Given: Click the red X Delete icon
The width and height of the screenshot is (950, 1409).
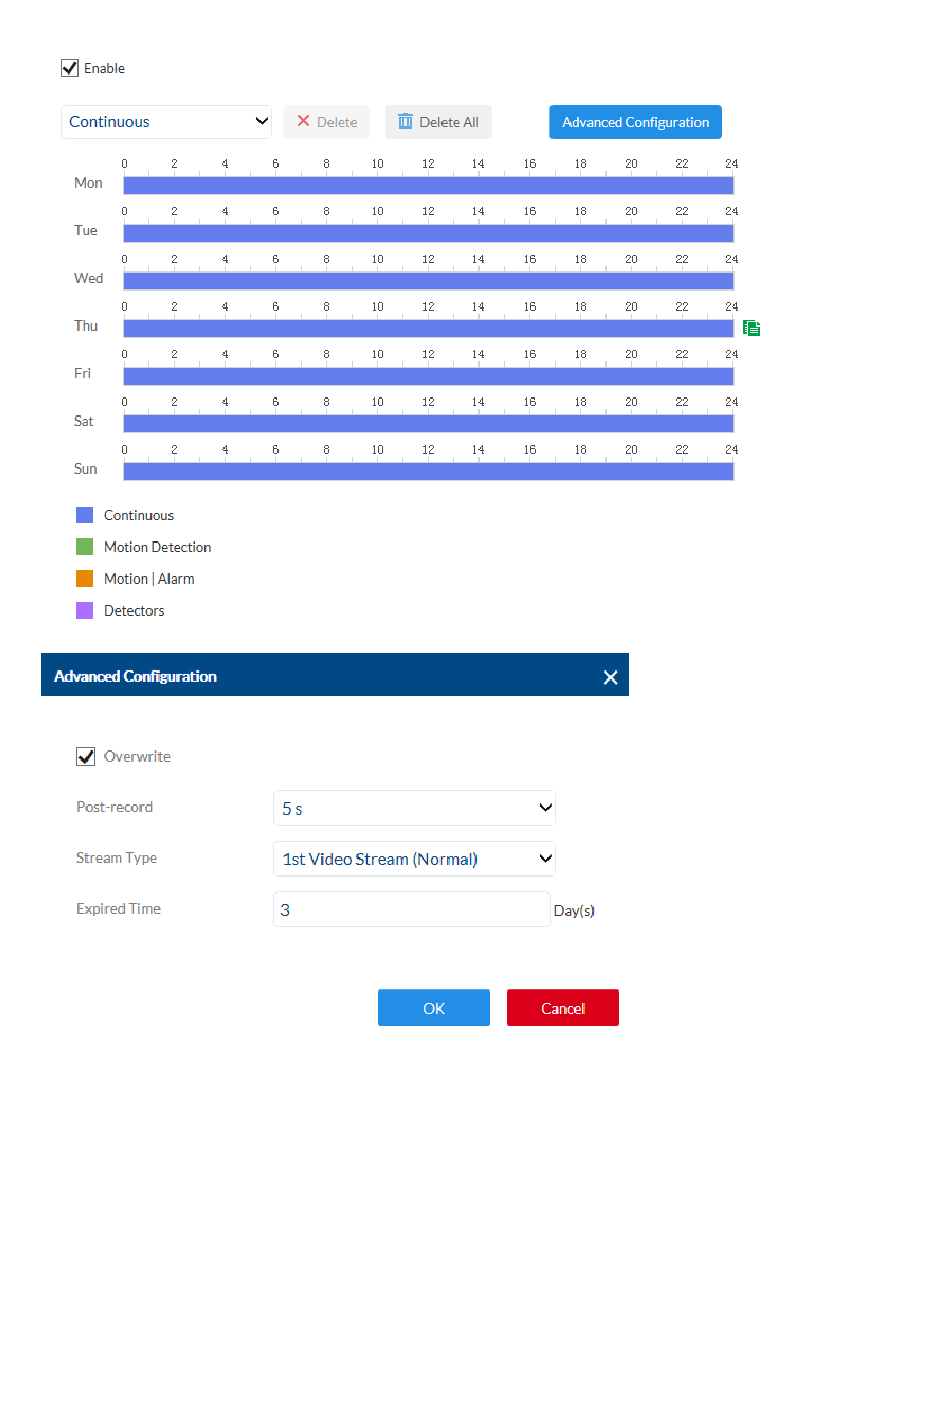Looking at the screenshot, I should (304, 122).
